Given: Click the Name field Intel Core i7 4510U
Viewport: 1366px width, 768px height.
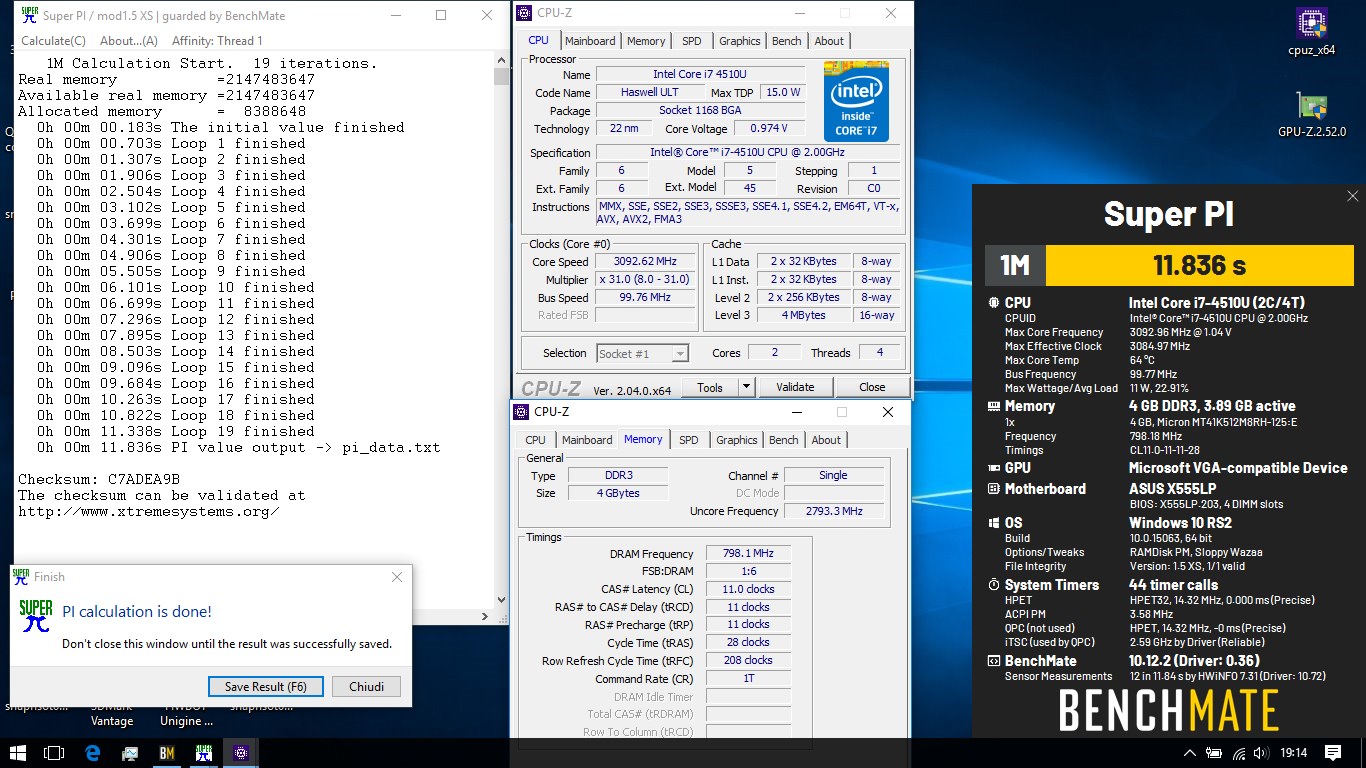Looking at the screenshot, I should coord(700,75).
